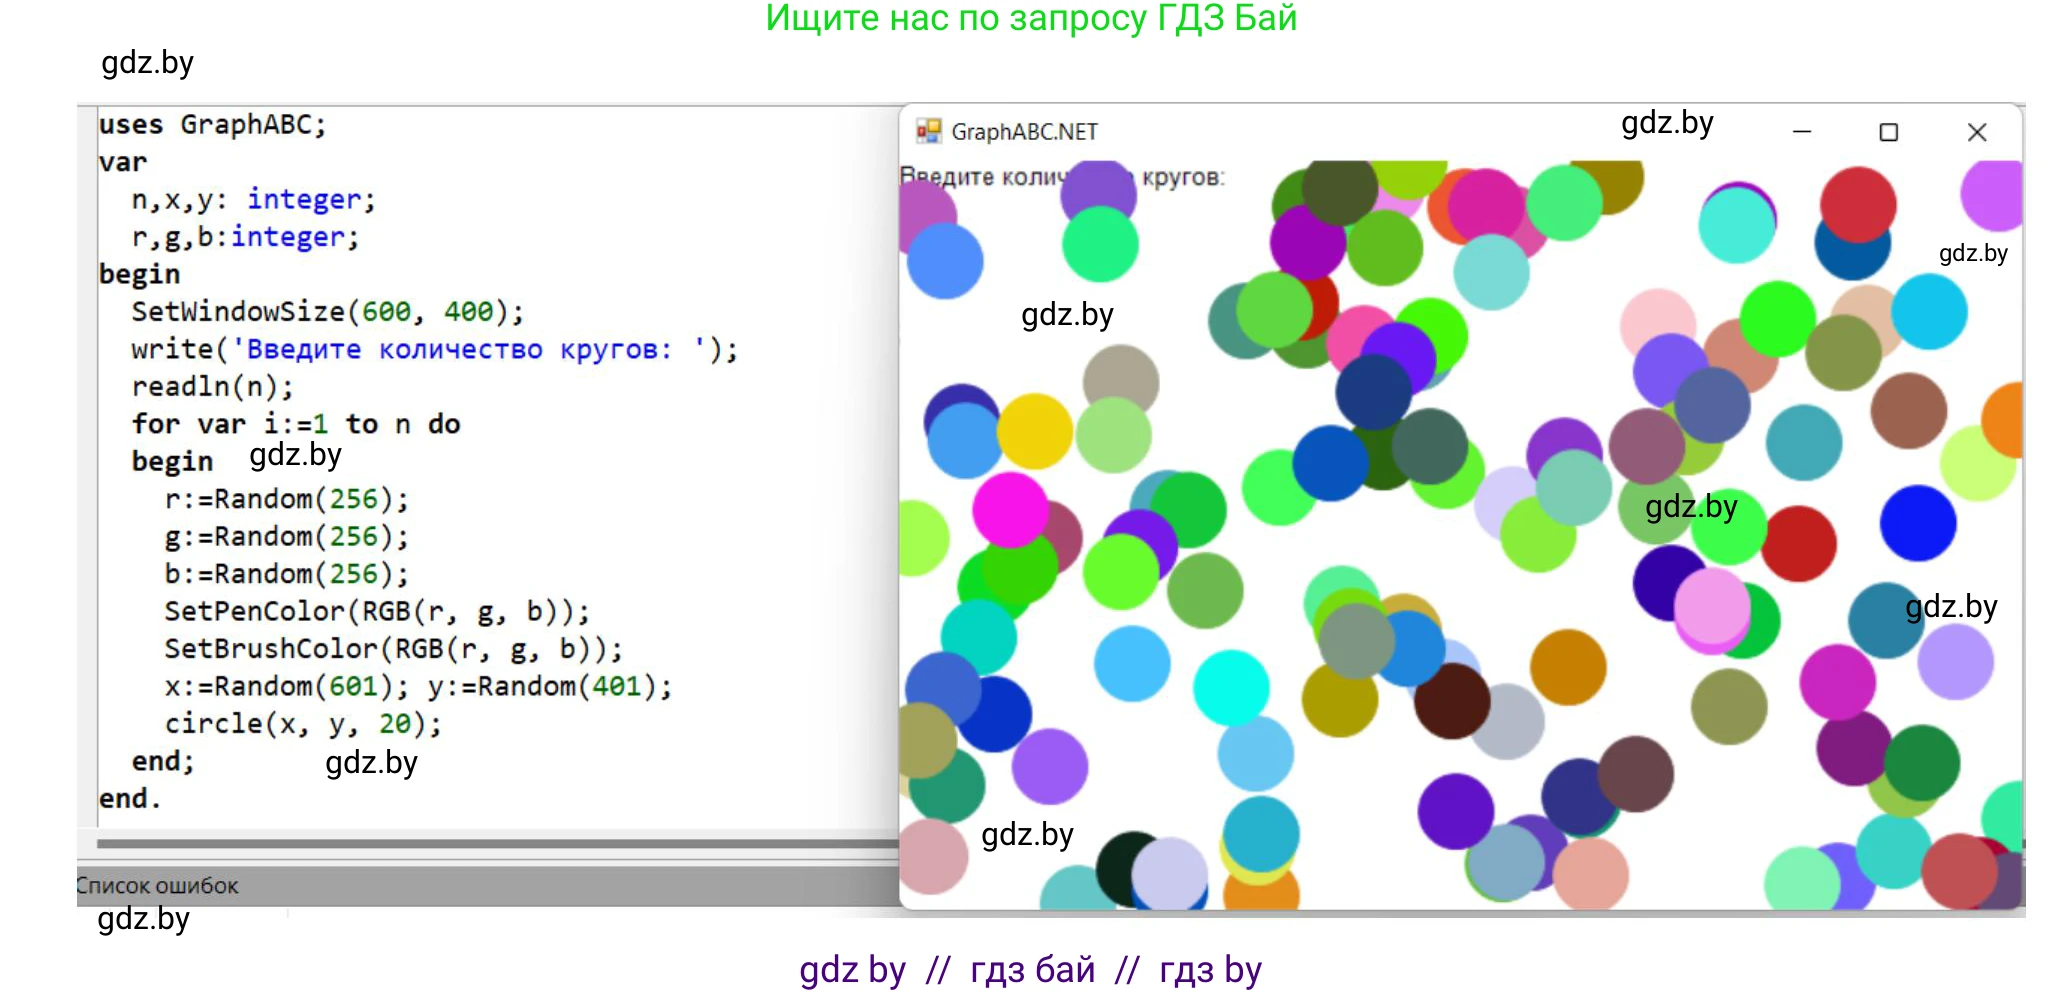
Task: Maximize the GraphABC.NET window
Action: click(1888, 132)
